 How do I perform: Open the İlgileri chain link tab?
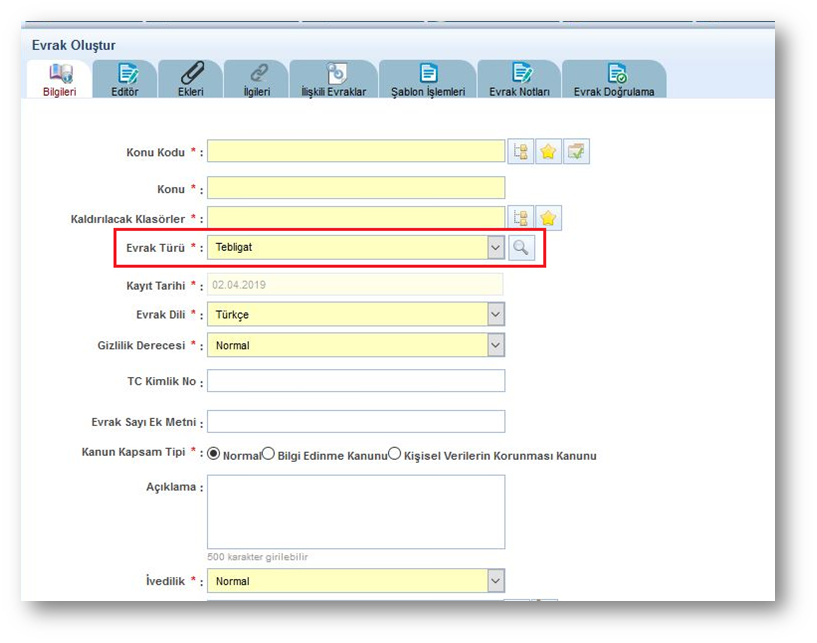tap(258, 79)
